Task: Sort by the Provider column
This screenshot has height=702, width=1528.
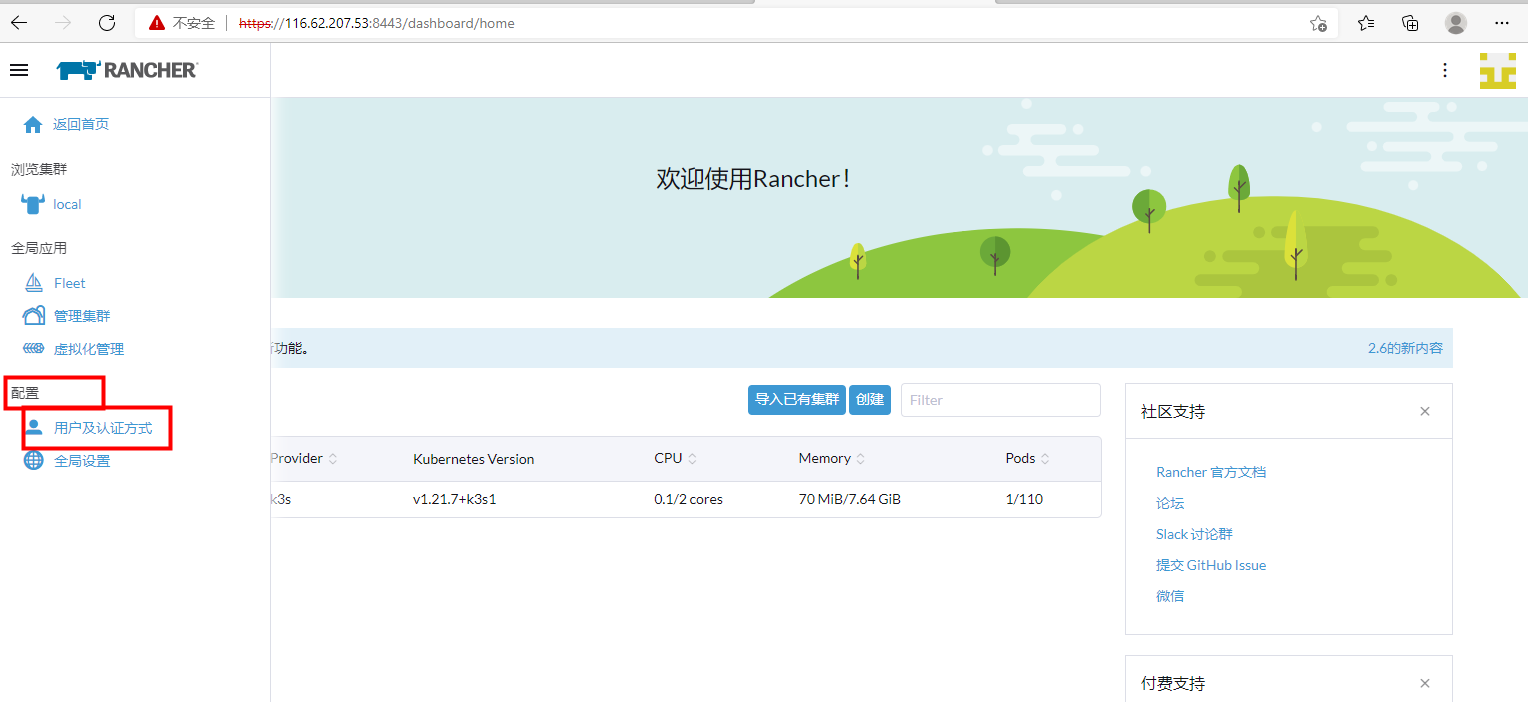Action: [x=304, y=458]
